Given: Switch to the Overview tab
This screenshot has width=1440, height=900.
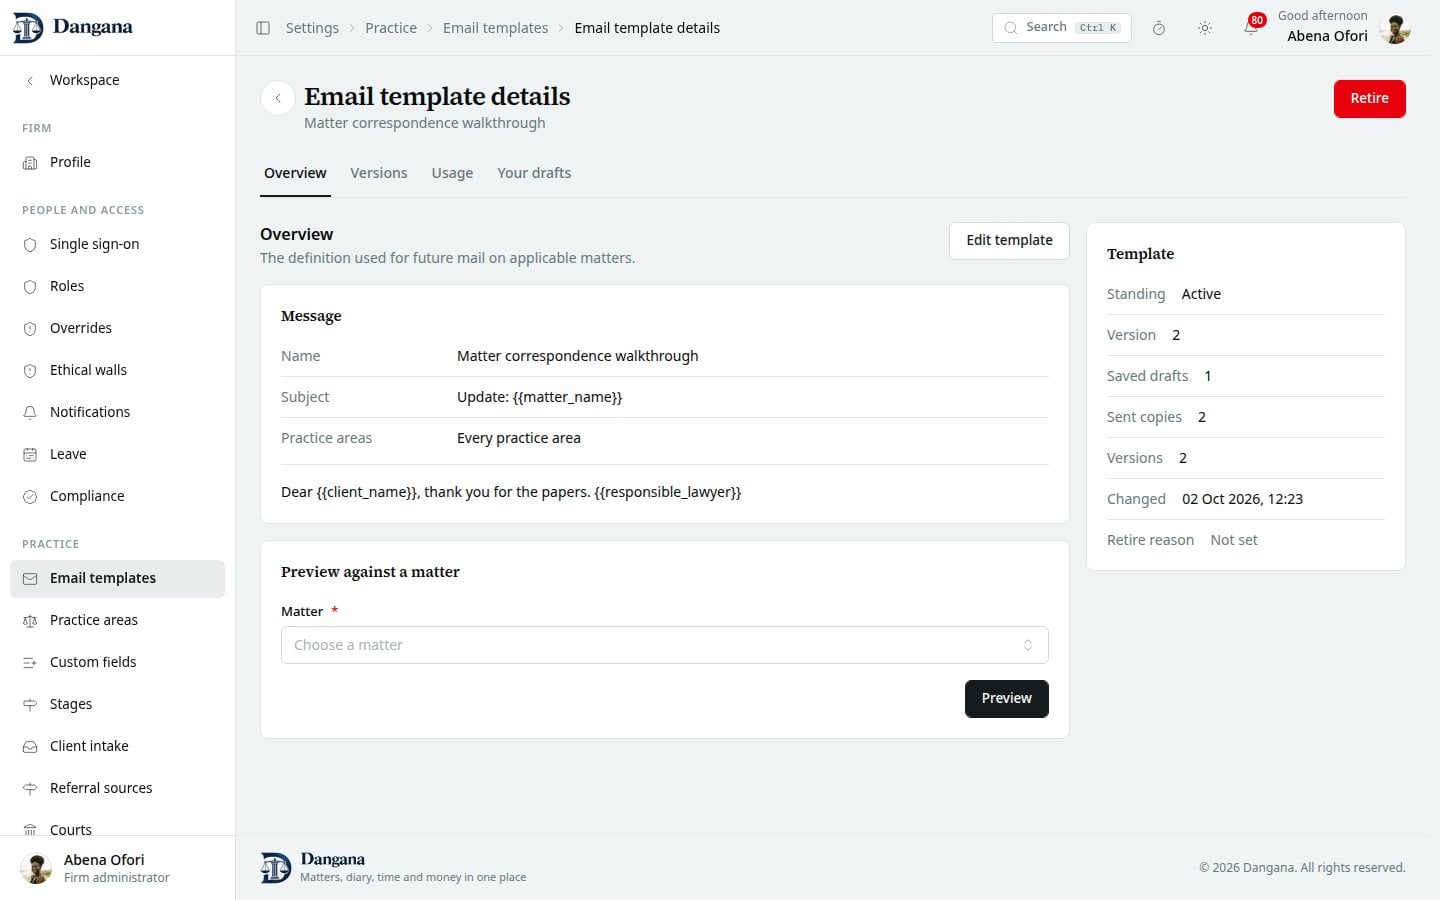Looking at the screenshot, I should [295, 173].
